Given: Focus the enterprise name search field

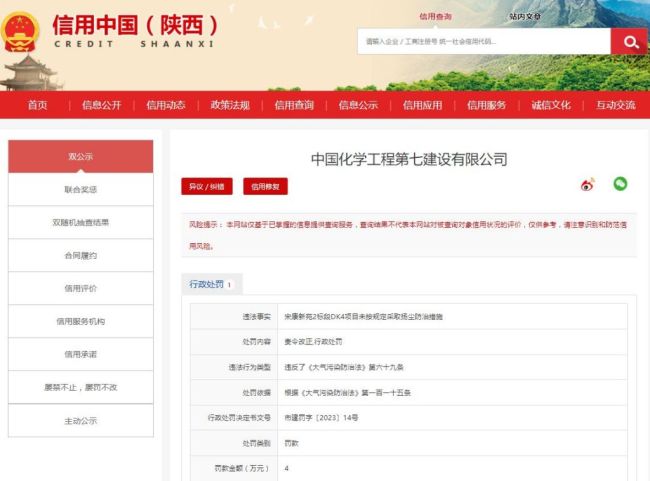Looking at the screenshot, I should [484, 41].
